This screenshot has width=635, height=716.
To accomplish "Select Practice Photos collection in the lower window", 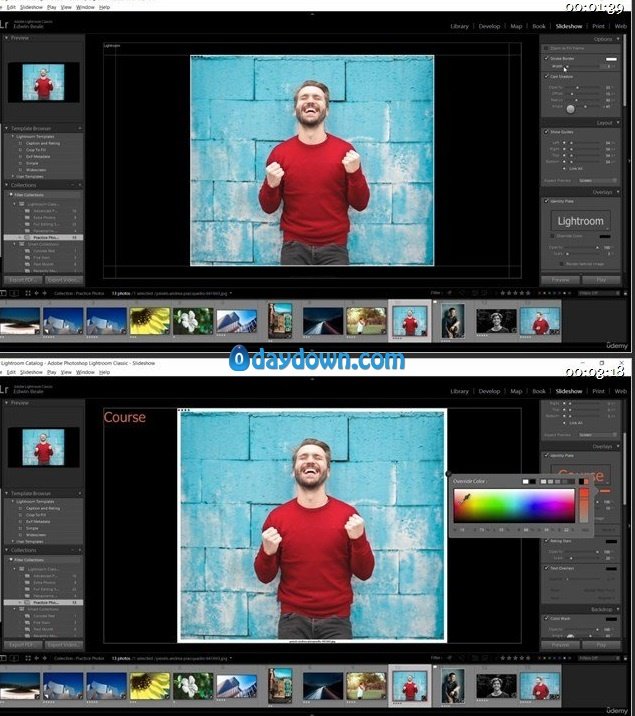I will pos(43,603).
